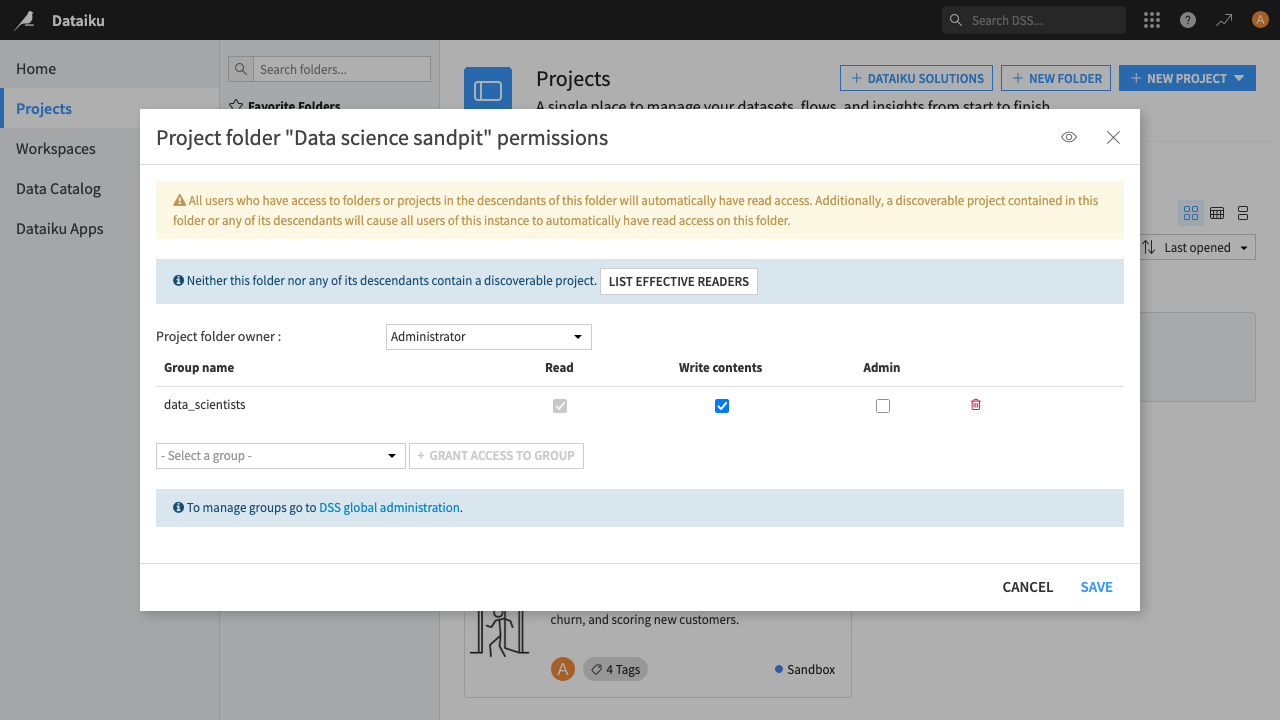Click the Dataiku Solutions button
This screenshot has width=1280, height=720.
coord(917,78)
